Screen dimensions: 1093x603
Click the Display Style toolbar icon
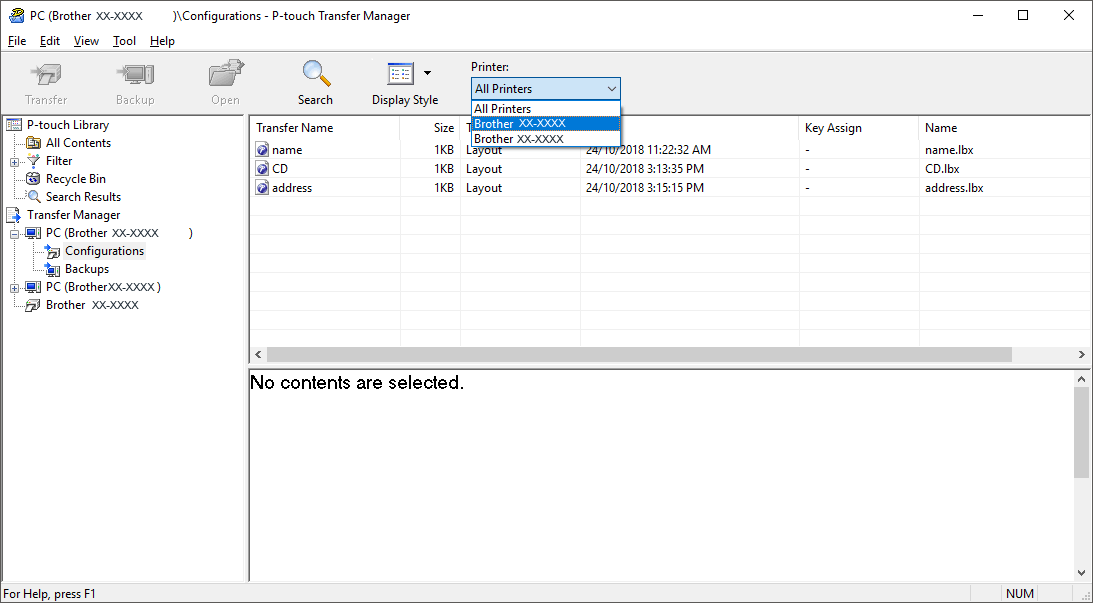click(400, 75)
